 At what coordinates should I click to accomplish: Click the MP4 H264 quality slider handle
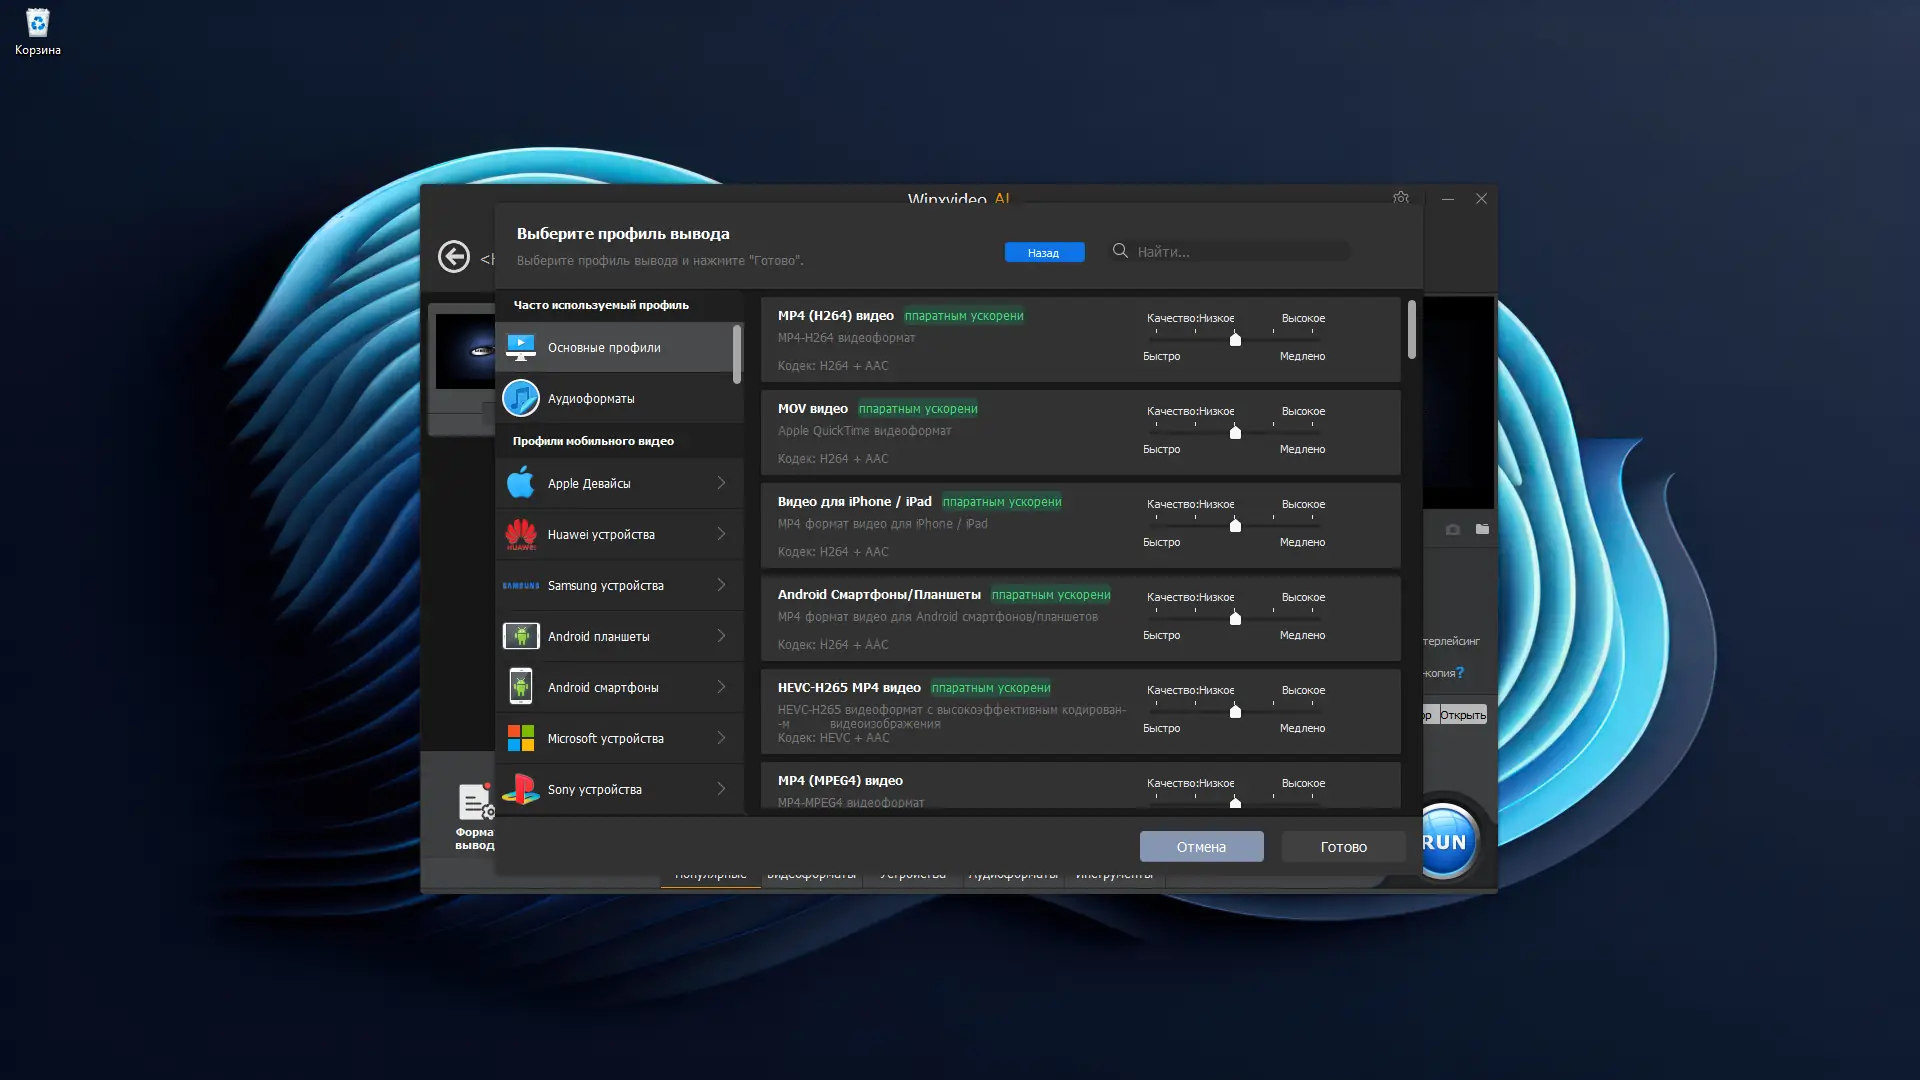tap(1235, 340)
